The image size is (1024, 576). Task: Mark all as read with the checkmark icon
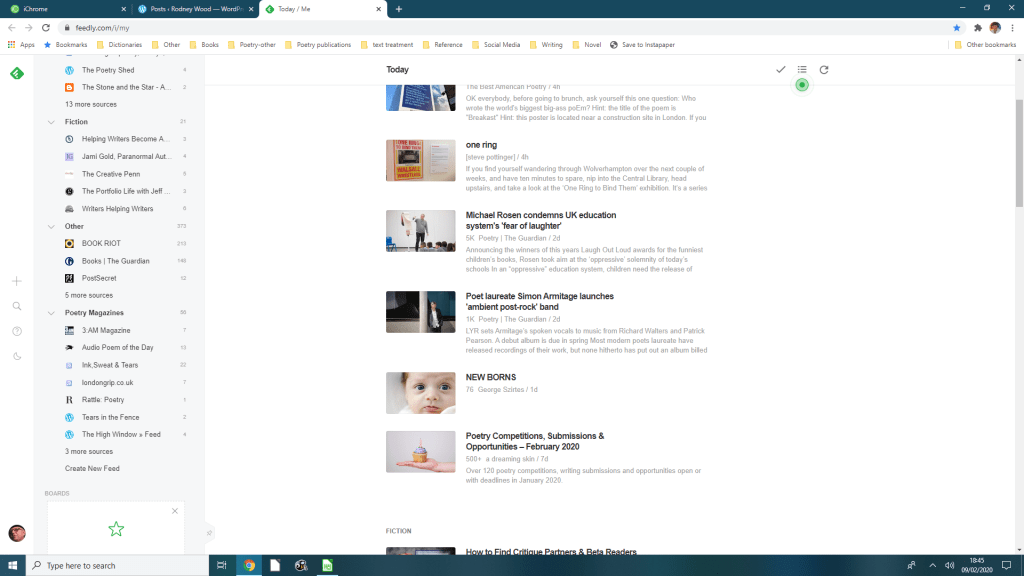781,70
